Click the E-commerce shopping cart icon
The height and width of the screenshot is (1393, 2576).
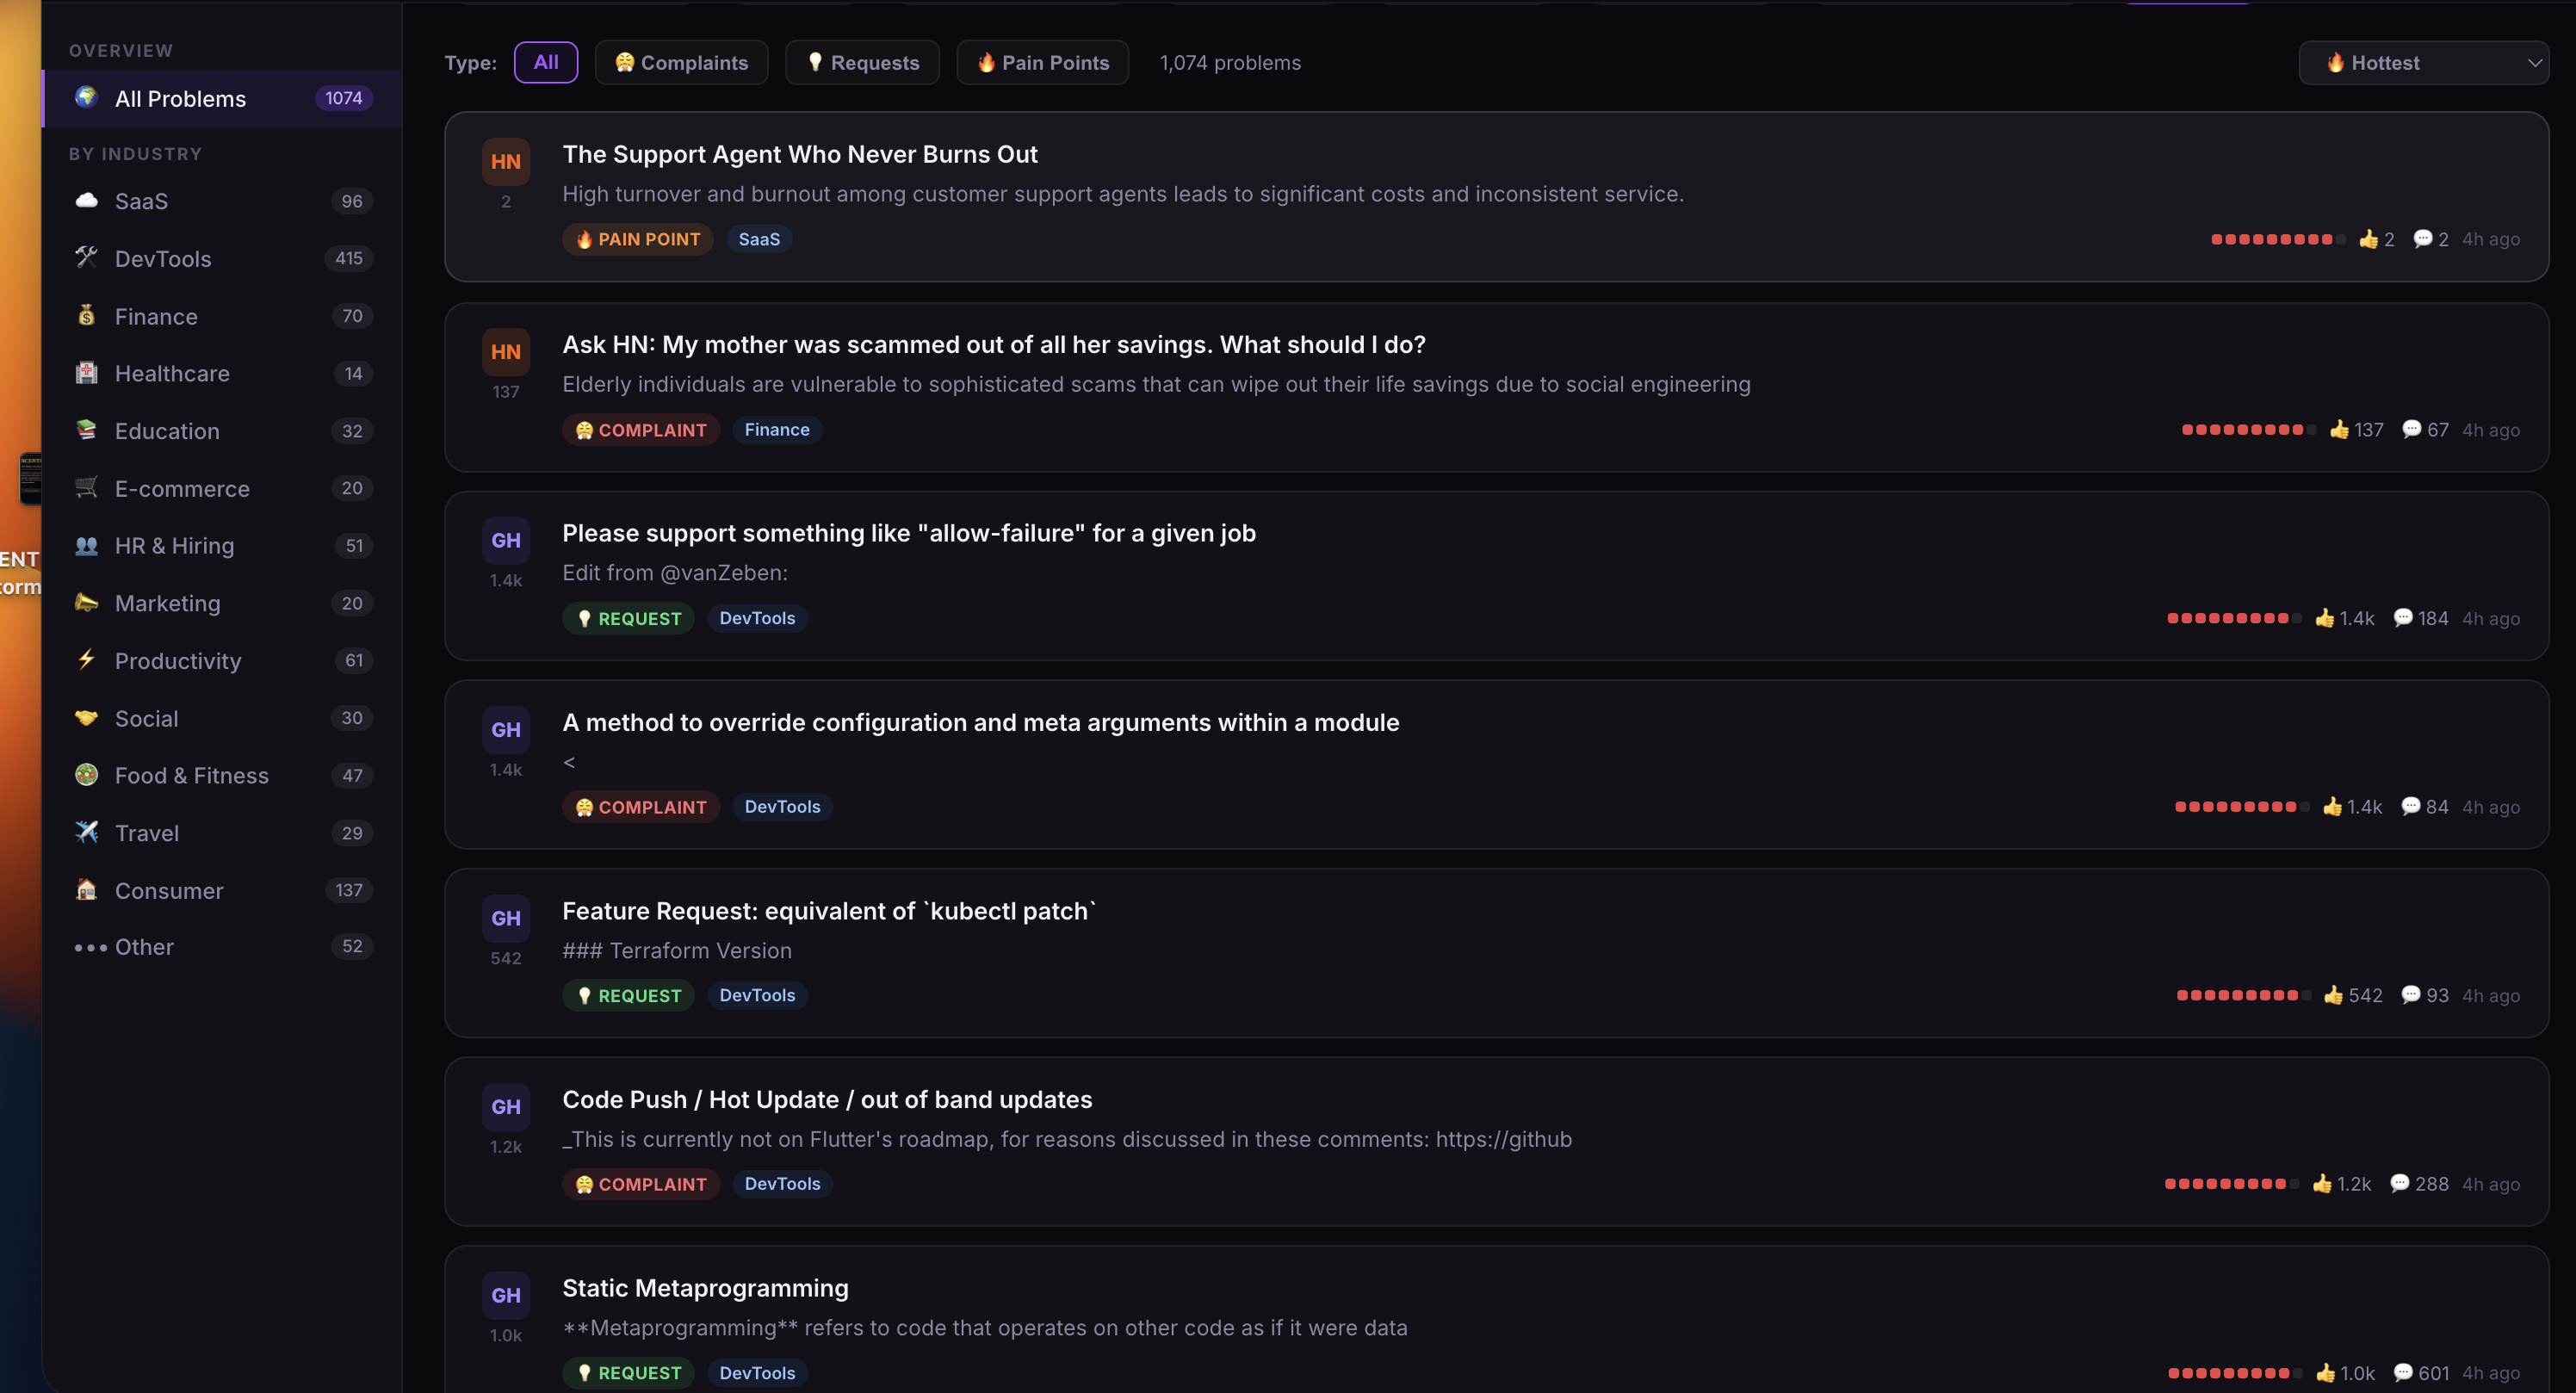pyautogui.click(x=87, y=488)
